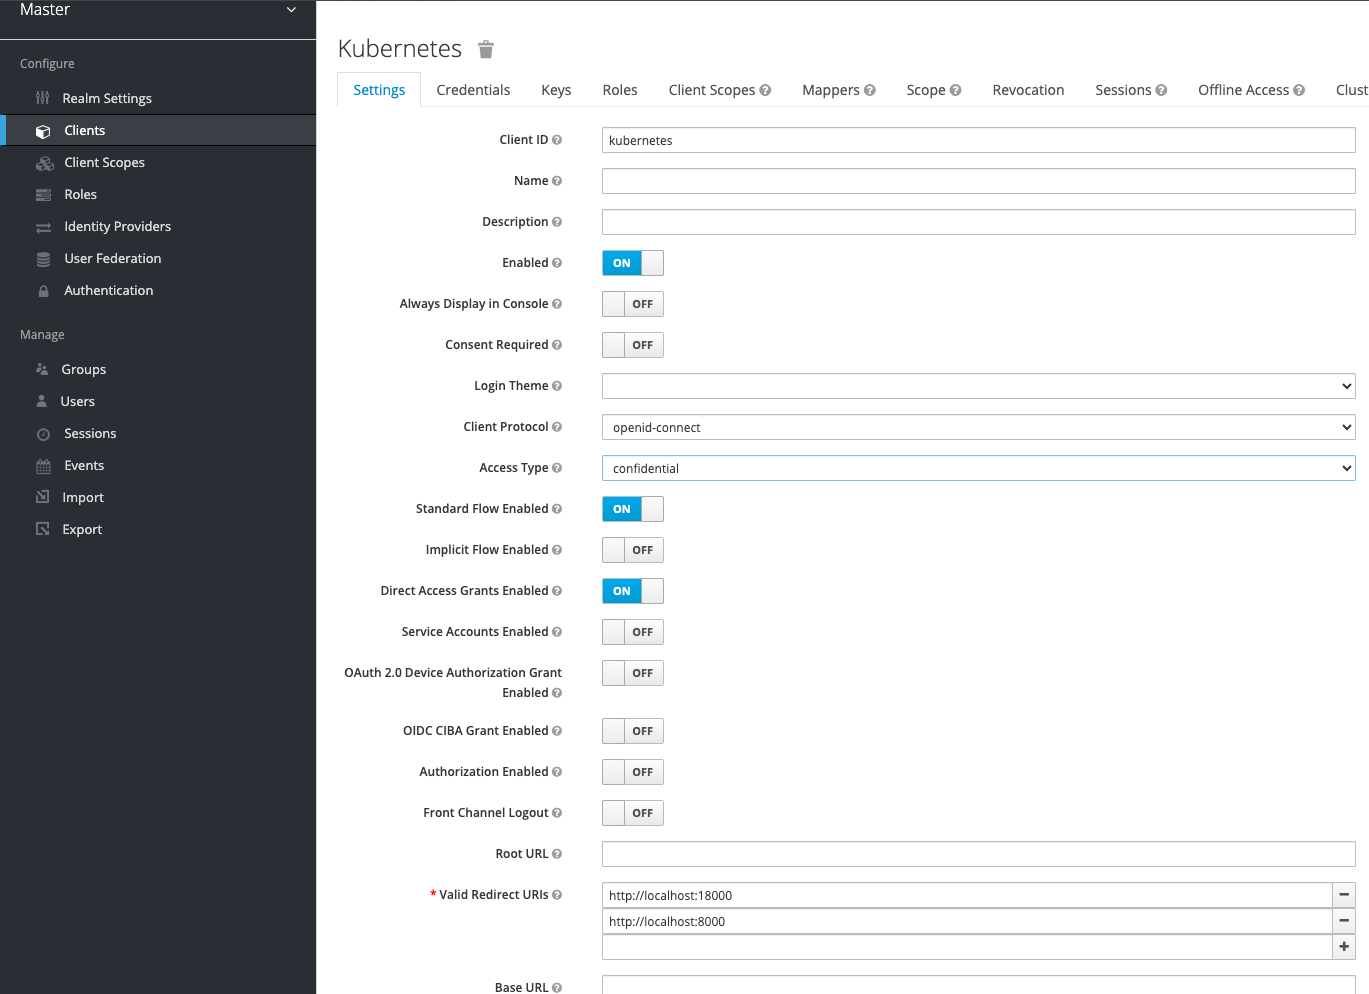Show help tooltip for Login Theme
Viewport: 1369px width, 994px height.
tap(557, 386)
